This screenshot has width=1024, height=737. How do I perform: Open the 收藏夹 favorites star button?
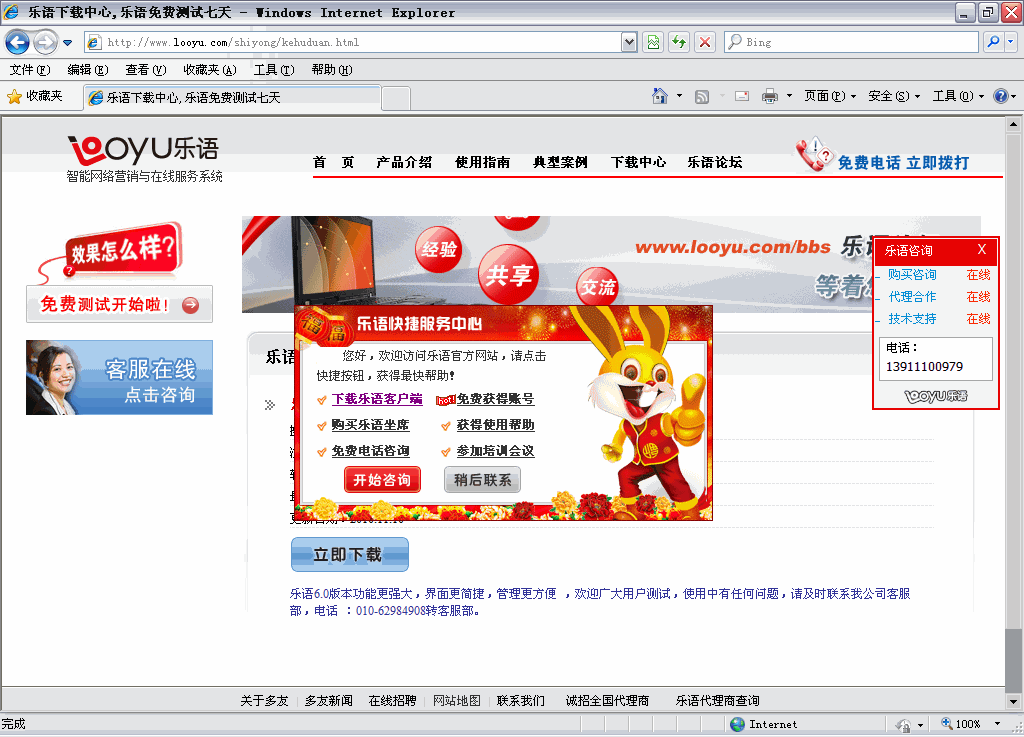[x=35, y=97]
